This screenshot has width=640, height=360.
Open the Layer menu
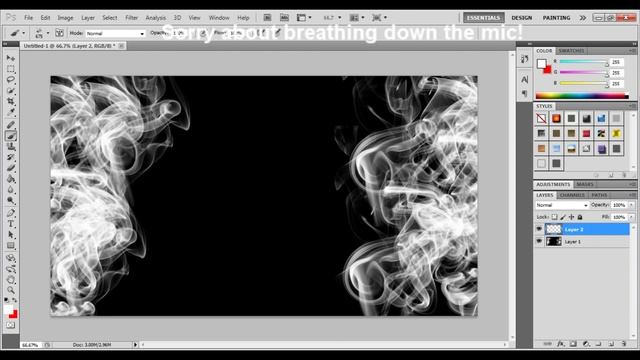pyautogui.click(x=88, y=18)
